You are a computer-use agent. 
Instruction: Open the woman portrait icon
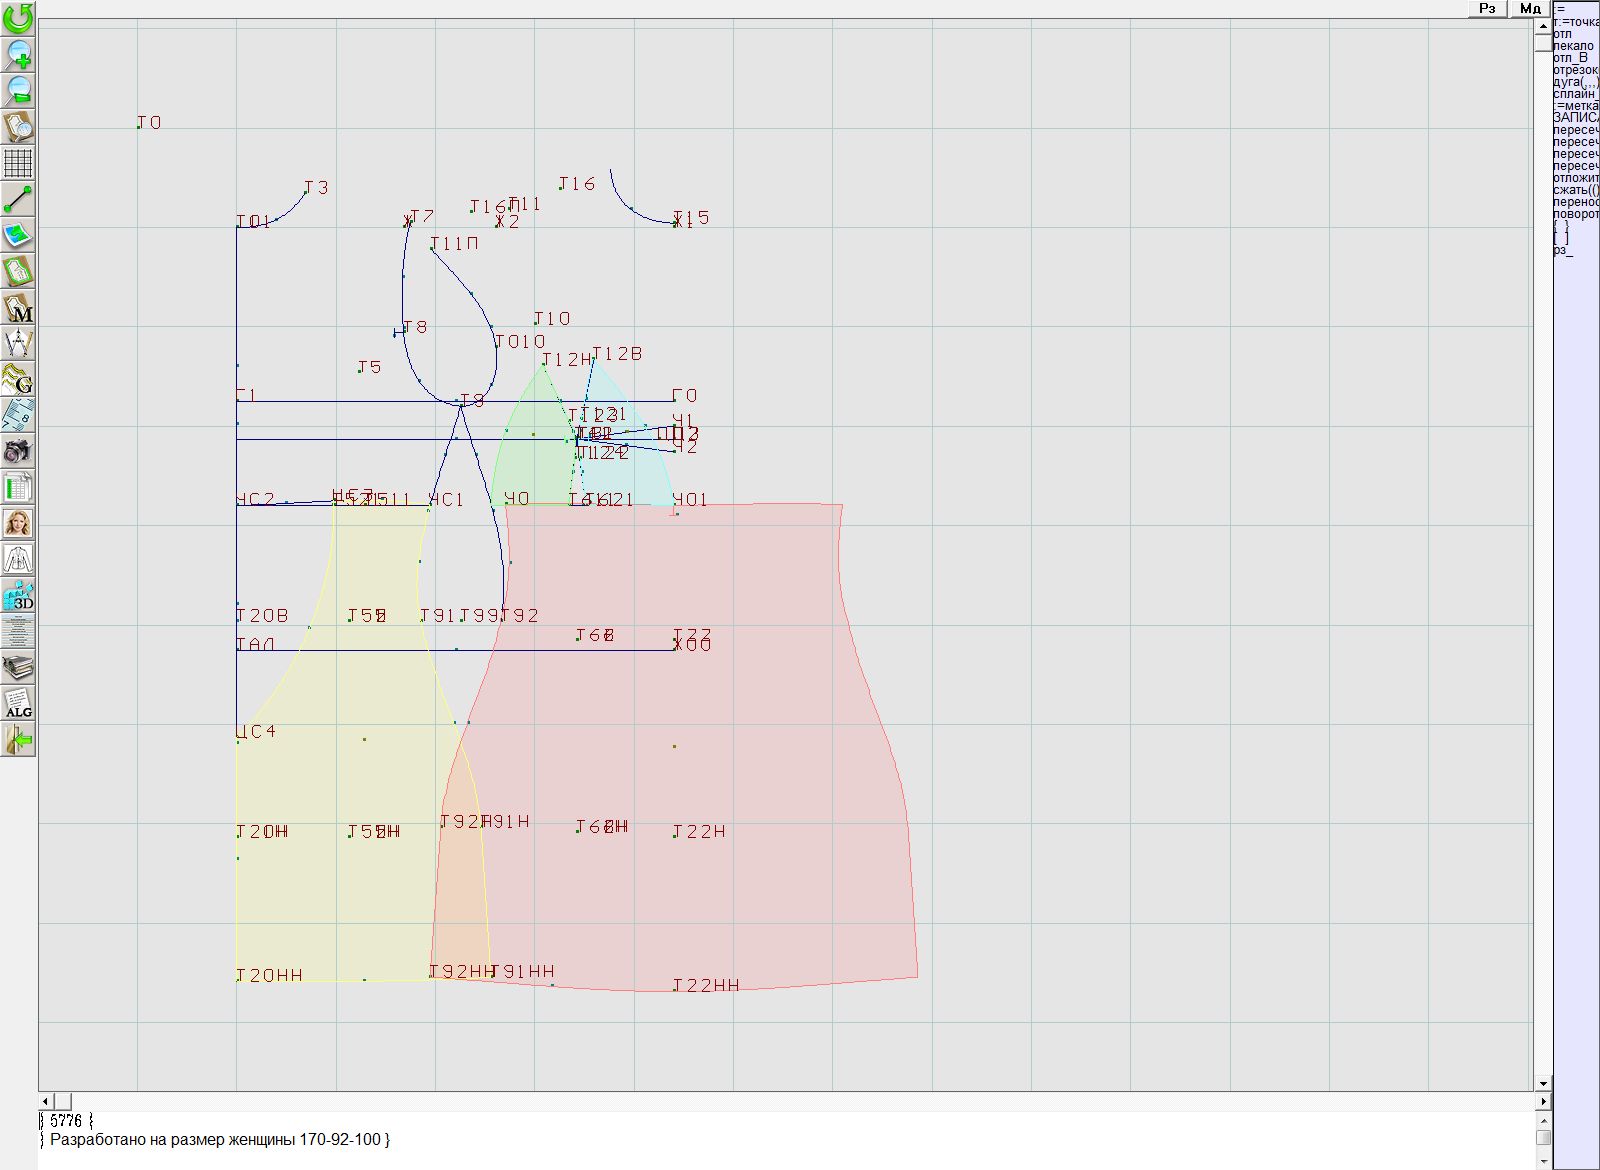[x=18, y=523]
